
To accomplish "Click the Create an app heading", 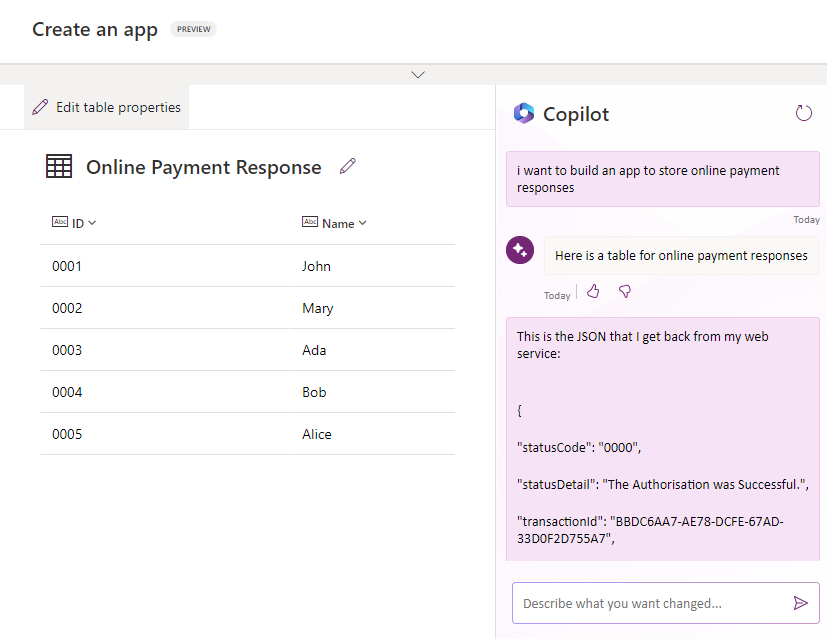I will 95,30.
